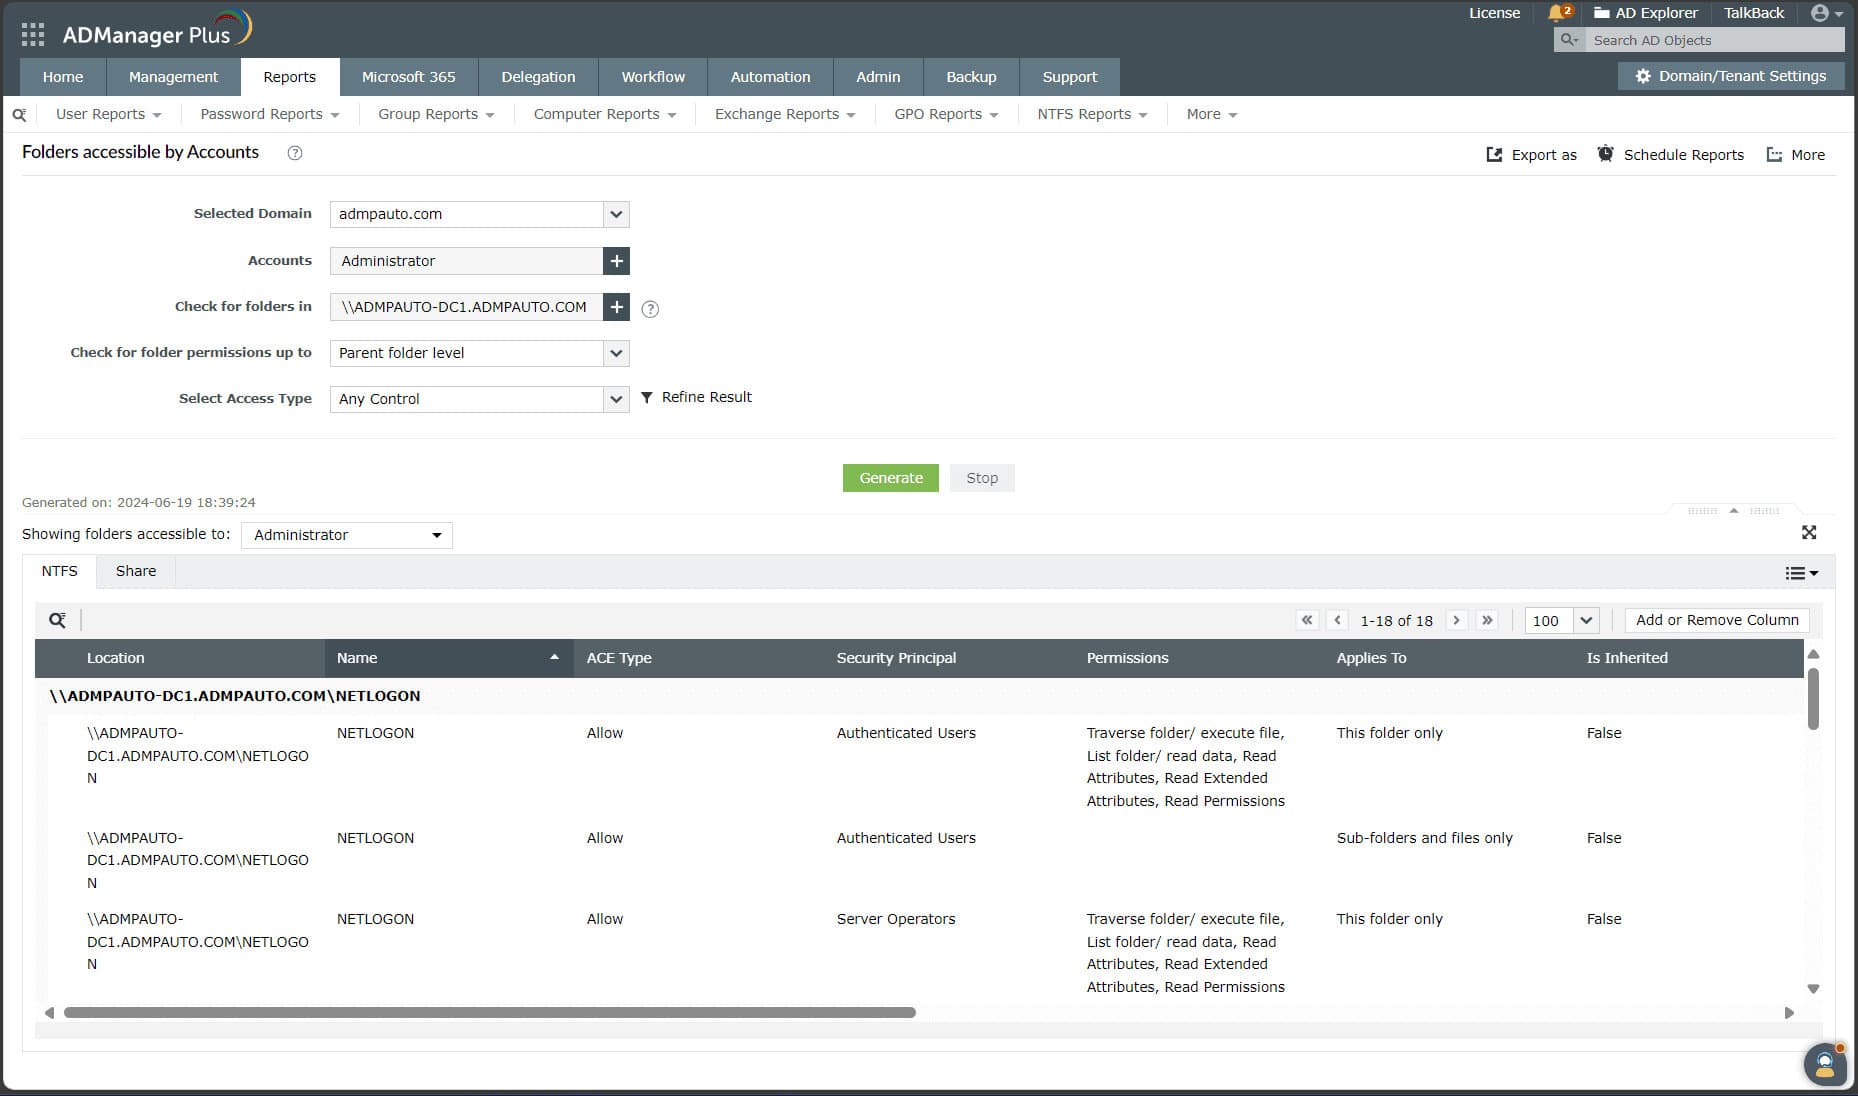The width and height of the screenshot is (1858, 1096).
Task: Expand the GPO Reports menu
Action: (946, 115)
